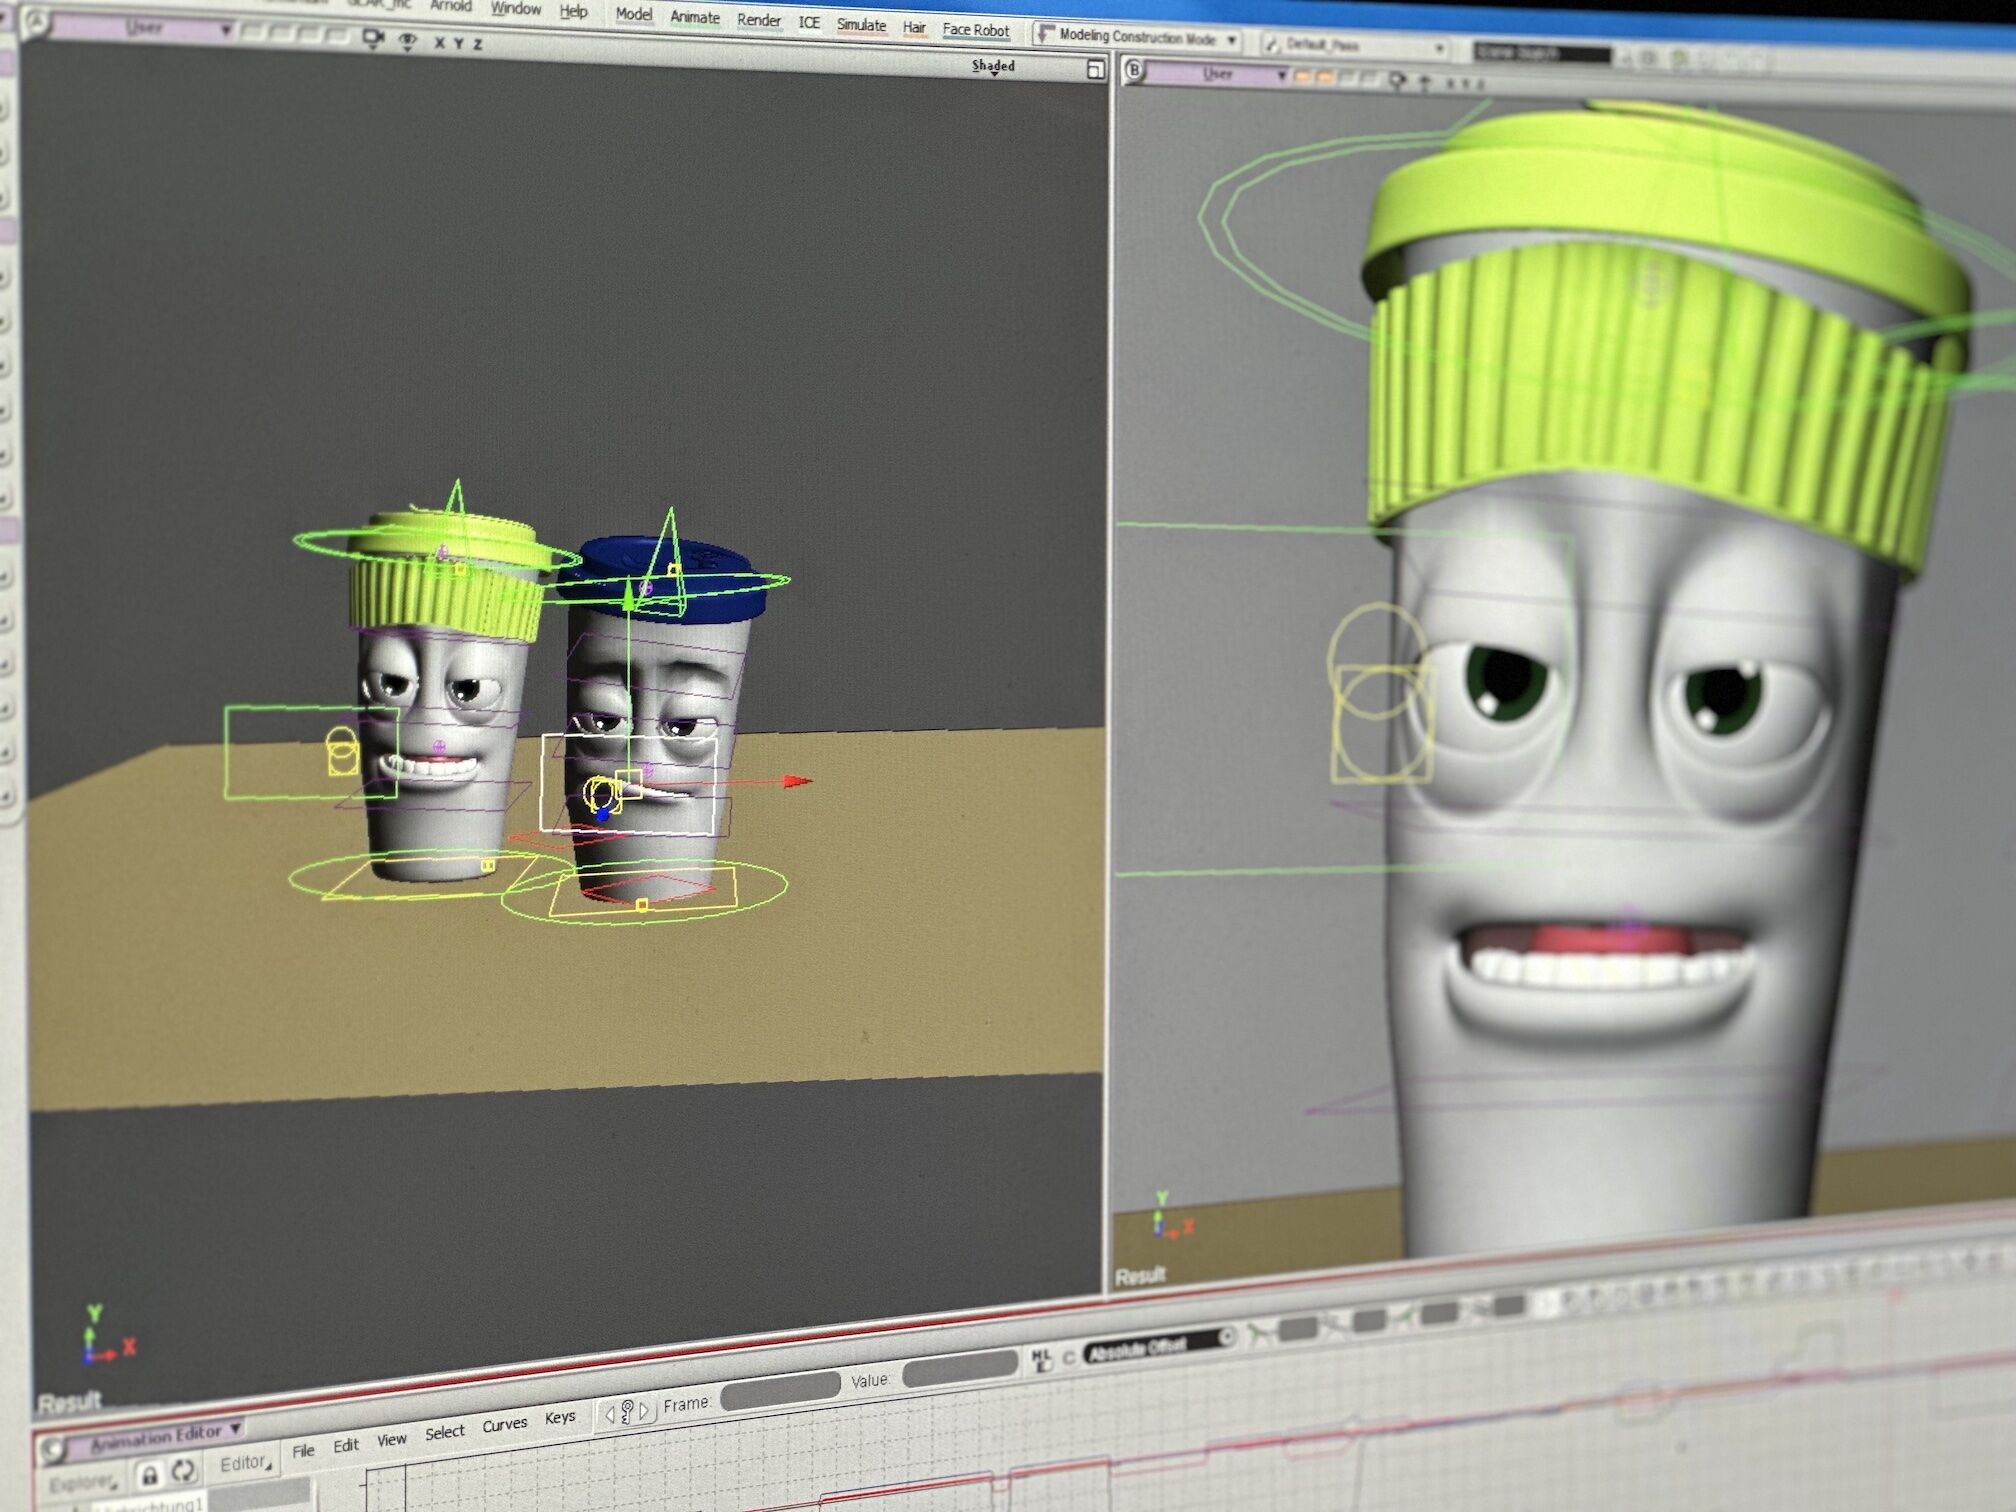Image resolution: width=2016 pixels, height=1512 pixels.
Task: Click the lock icon in Animation Editor
Action: pyautogui.click(x=149, y=1474)
